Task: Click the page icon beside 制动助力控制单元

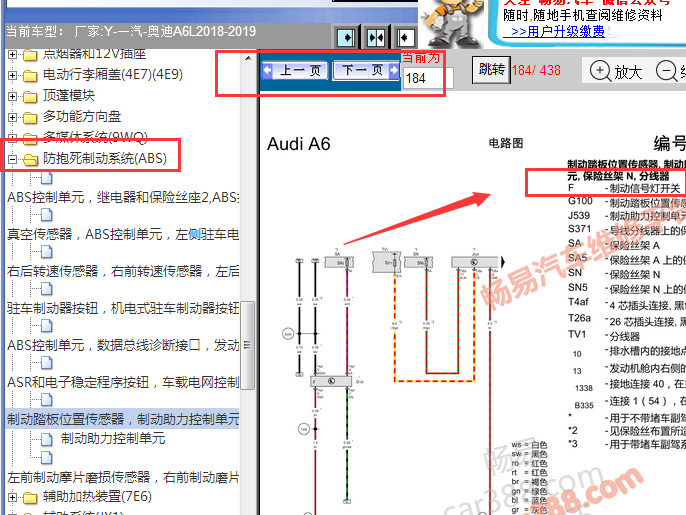Action: pyautogui.click(x=46, y=439)
